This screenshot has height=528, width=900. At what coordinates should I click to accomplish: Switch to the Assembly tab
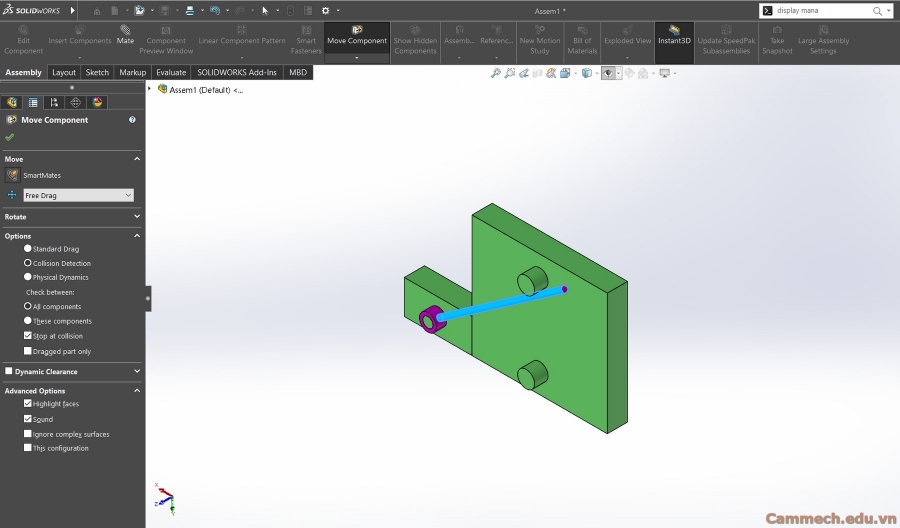[24, 72]
